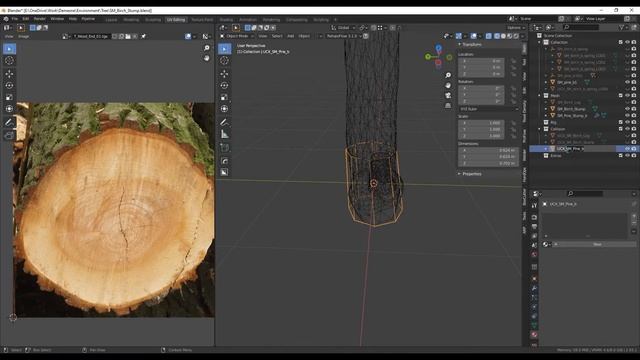This screenshot has width=640, height=360.
Task: Open the Render menu
Action: 40,19
